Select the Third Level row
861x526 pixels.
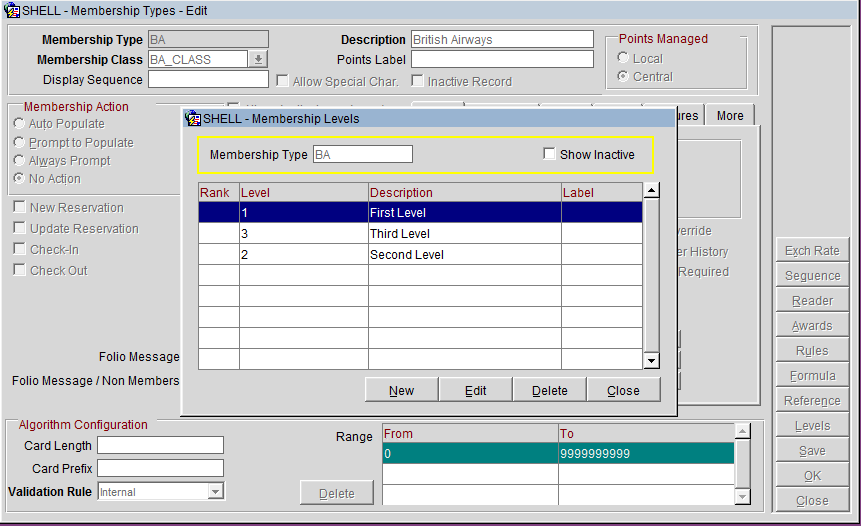click(400, 234)
